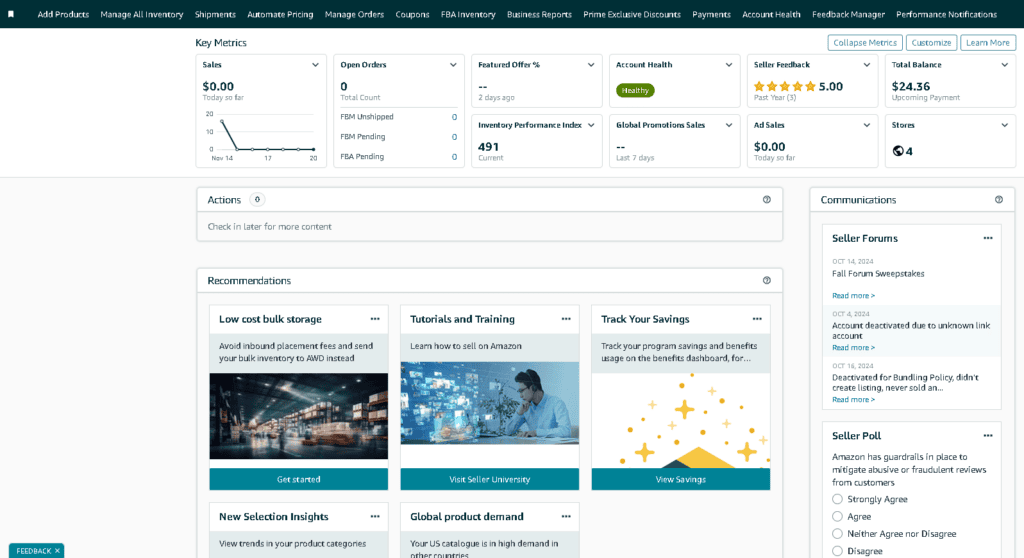Click the Collapse Metrics button
This screenshot has width=1024, height=558.
tap(865, 42)
